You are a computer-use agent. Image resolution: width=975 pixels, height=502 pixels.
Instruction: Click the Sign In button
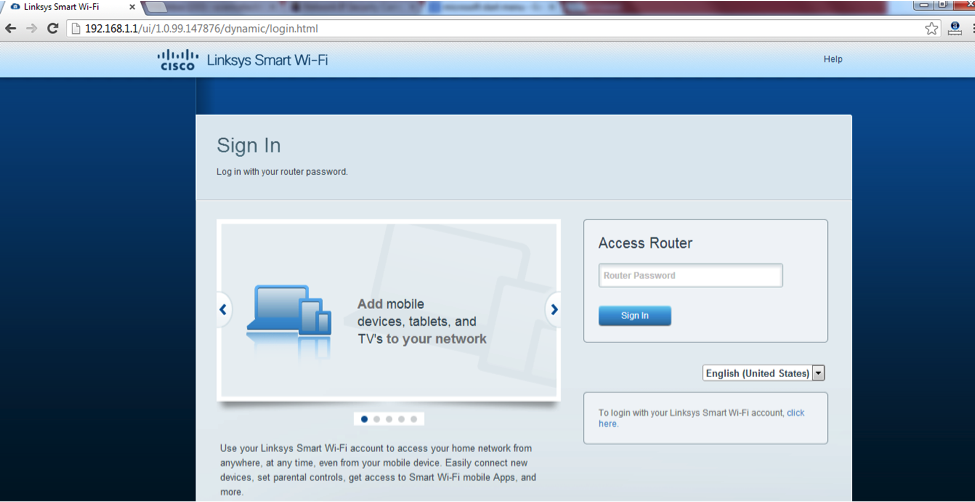point(635,315)
